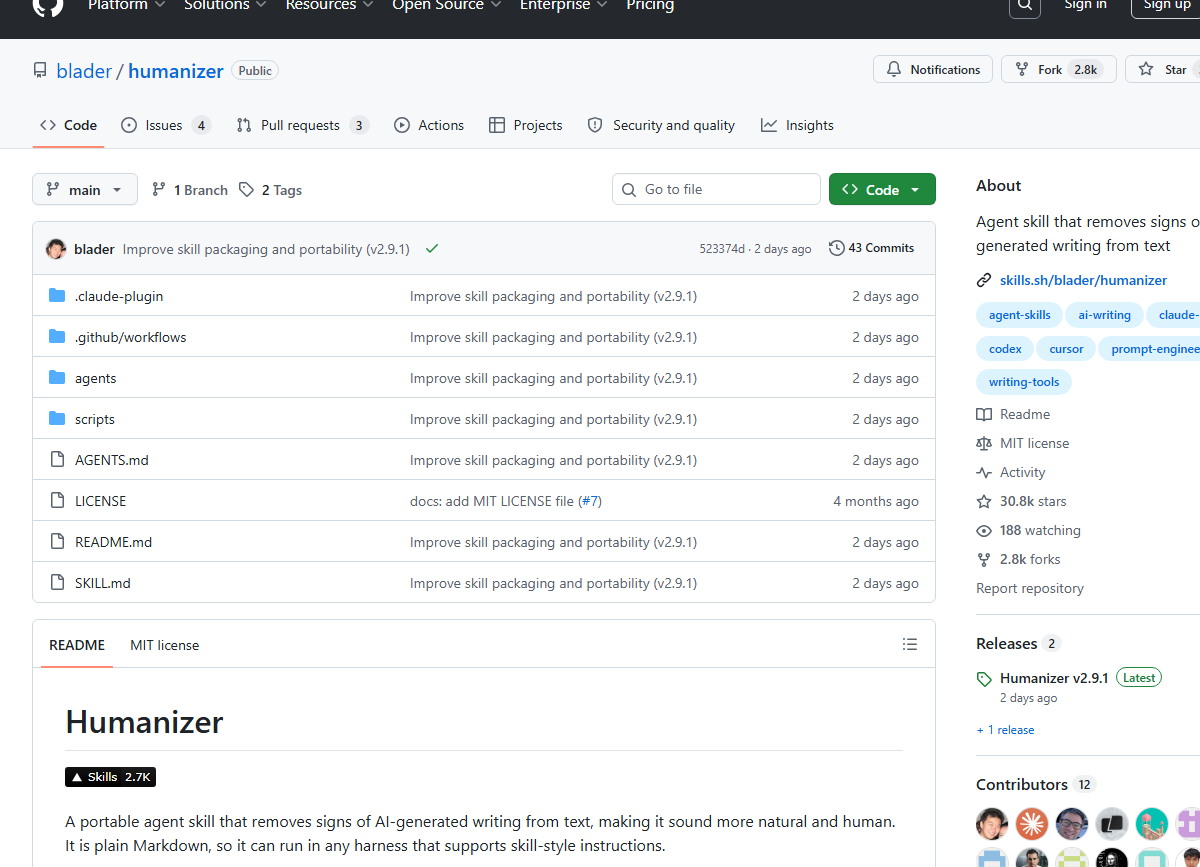Open the AGENTS.md file

pyautogui.click(x=112, y=460)
